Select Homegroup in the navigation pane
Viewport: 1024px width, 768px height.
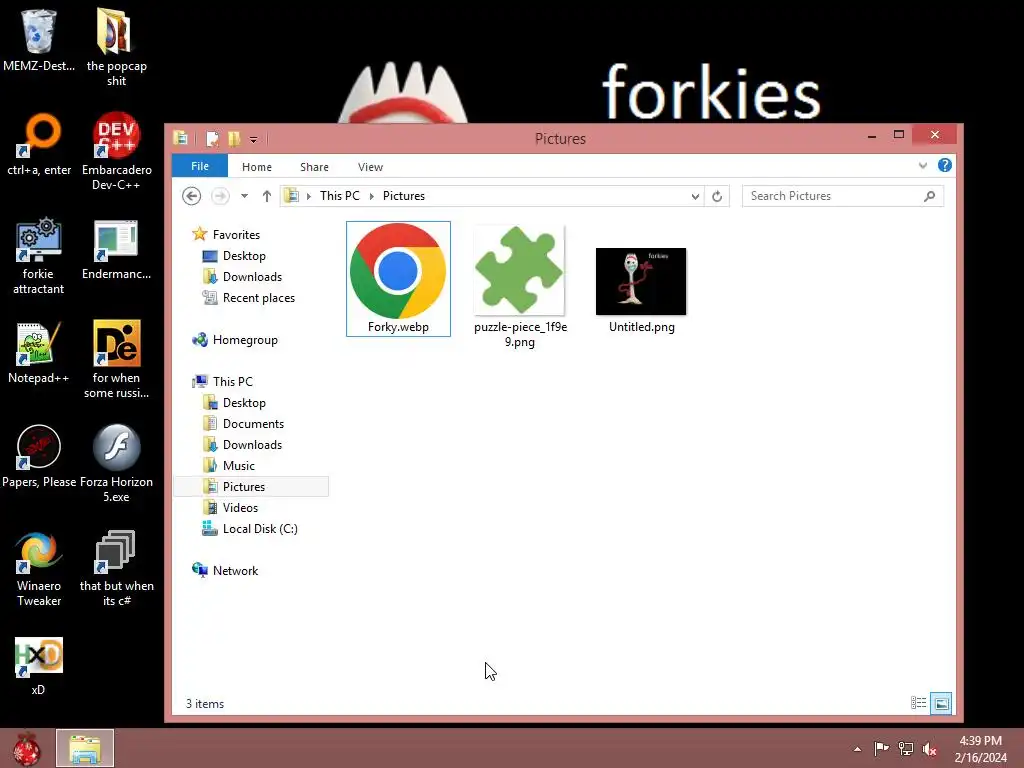tap(235, 340)
